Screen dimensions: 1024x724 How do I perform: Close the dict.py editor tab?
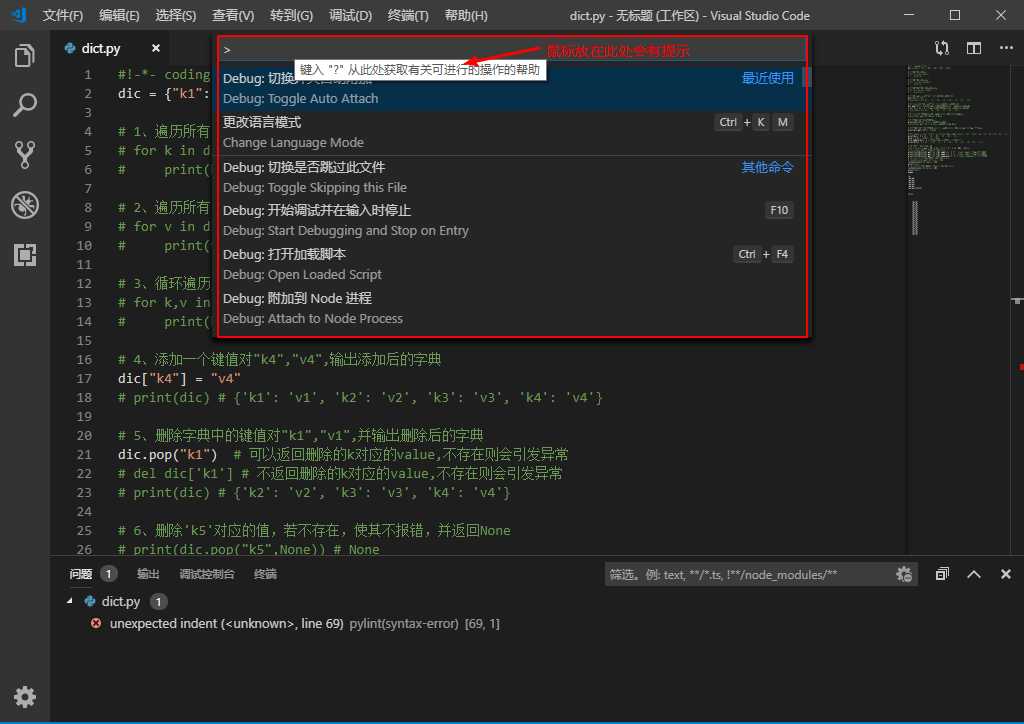click(x=155, y=48)
